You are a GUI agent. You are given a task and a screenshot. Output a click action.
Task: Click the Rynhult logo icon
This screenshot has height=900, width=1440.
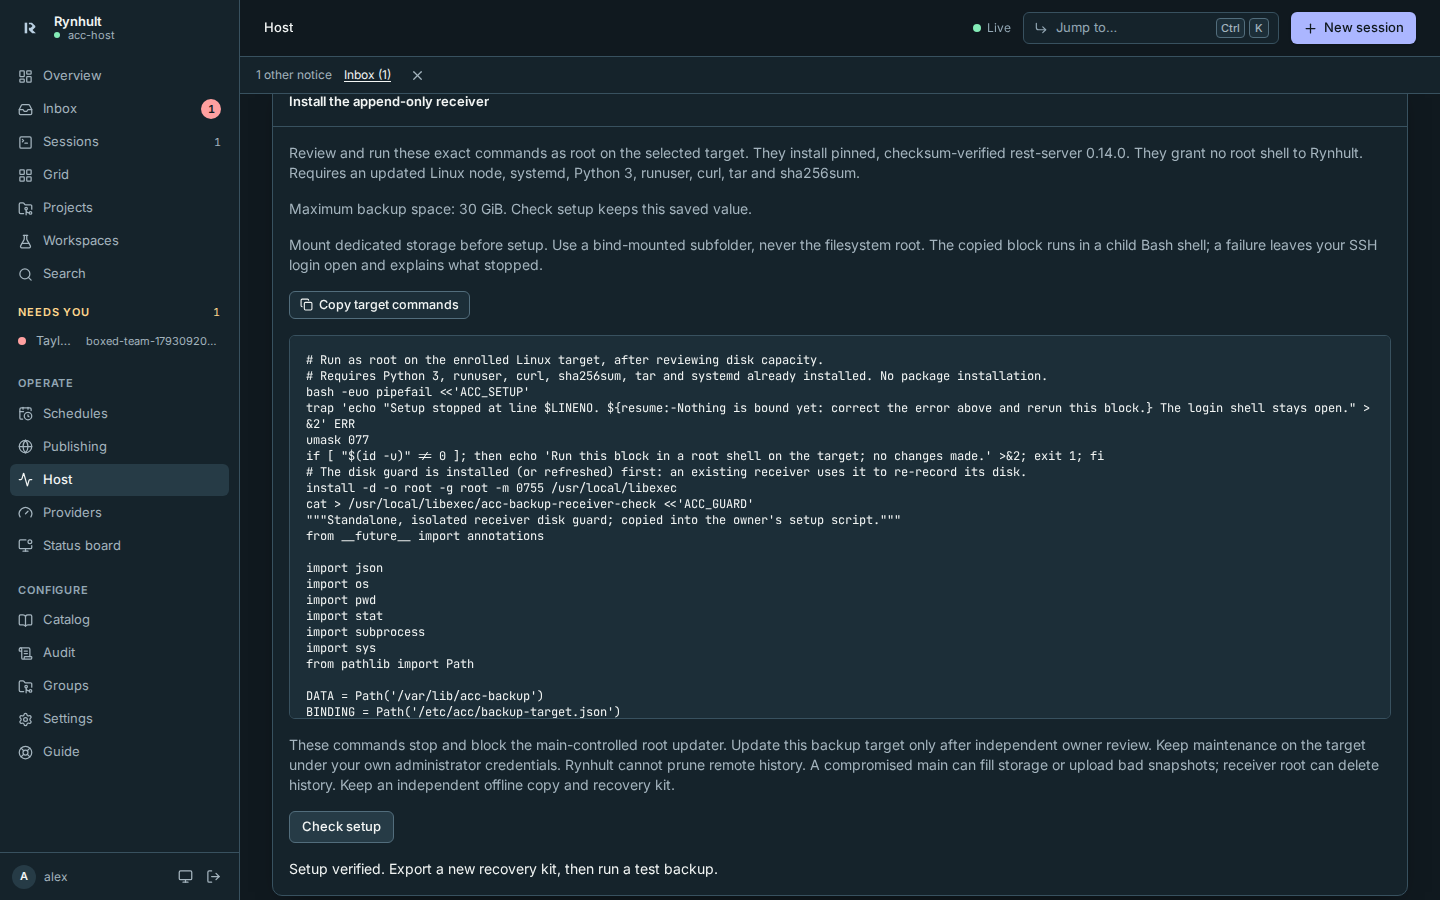click(29, 28)
